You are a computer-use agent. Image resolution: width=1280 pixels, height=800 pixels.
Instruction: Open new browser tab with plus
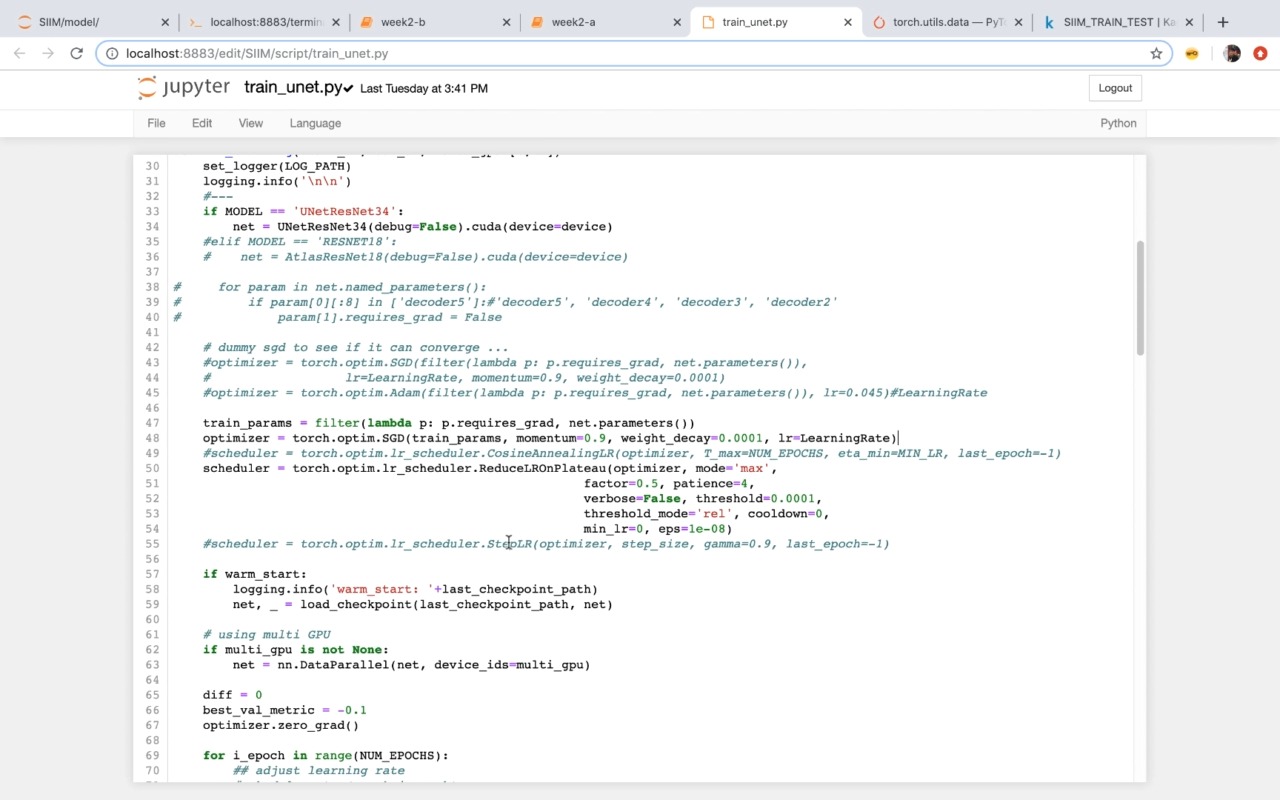click(1222, 22)
